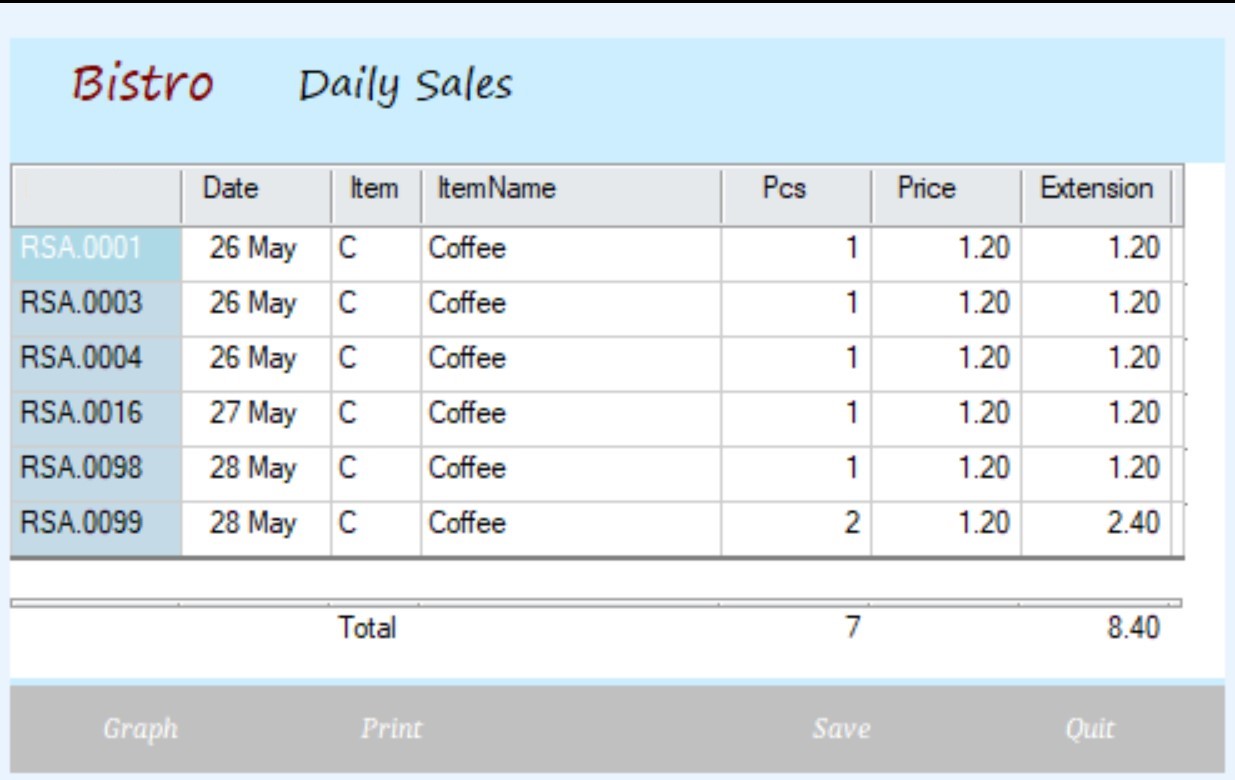
Task: Click the Graph button
Action: (141, 729)
